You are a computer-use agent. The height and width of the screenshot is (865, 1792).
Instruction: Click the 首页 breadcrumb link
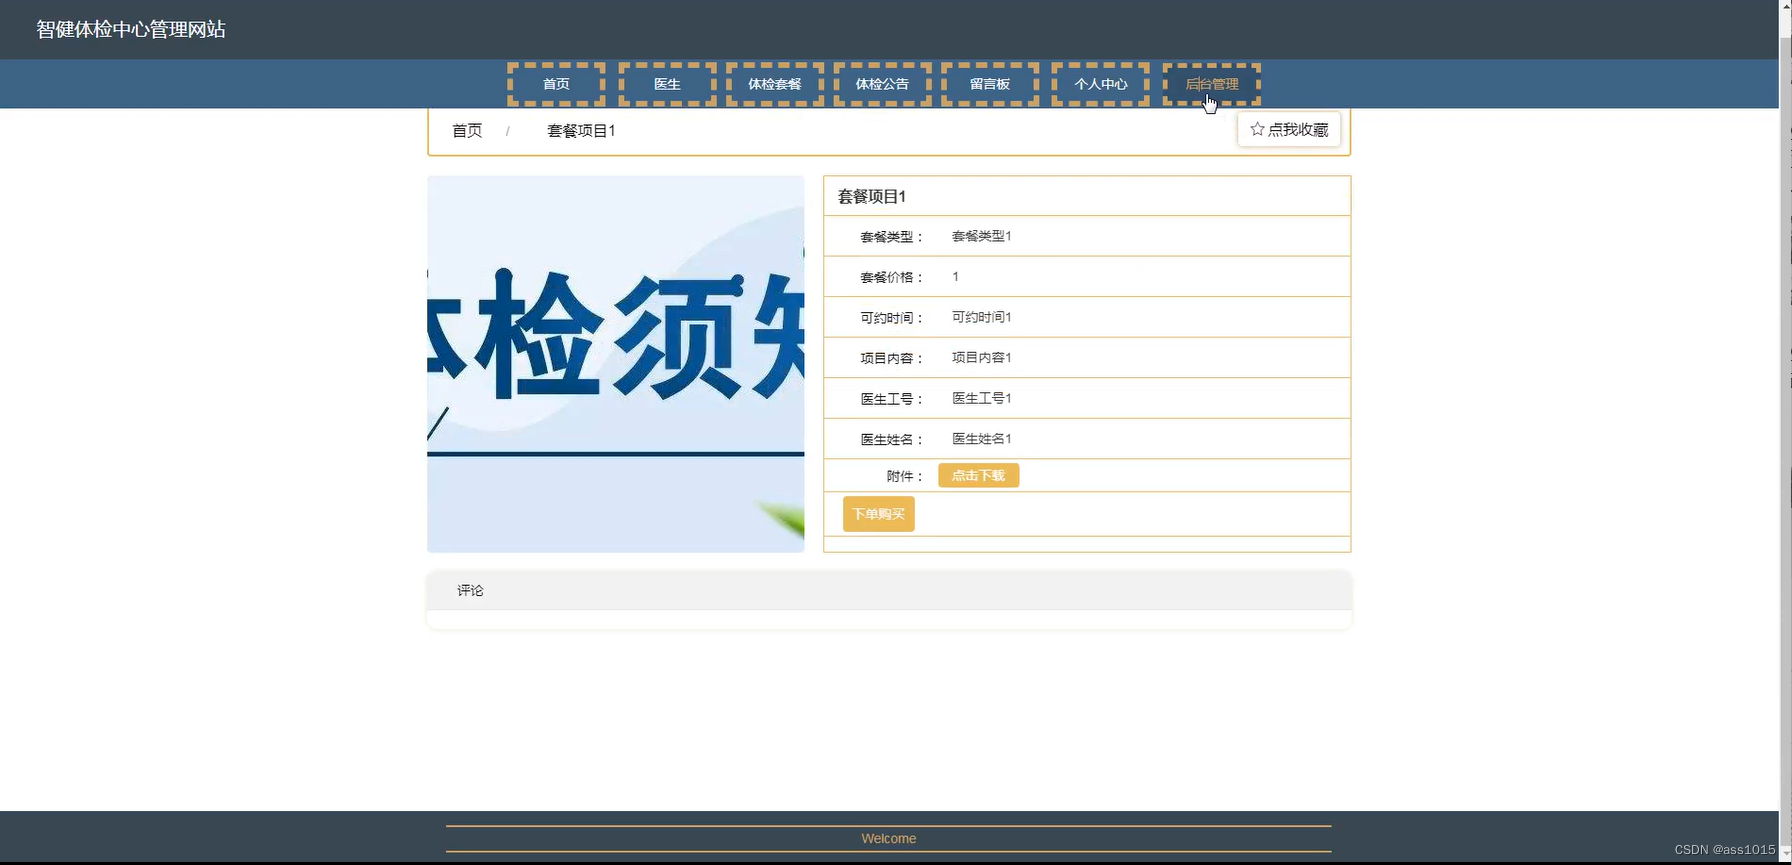(467, 131)
